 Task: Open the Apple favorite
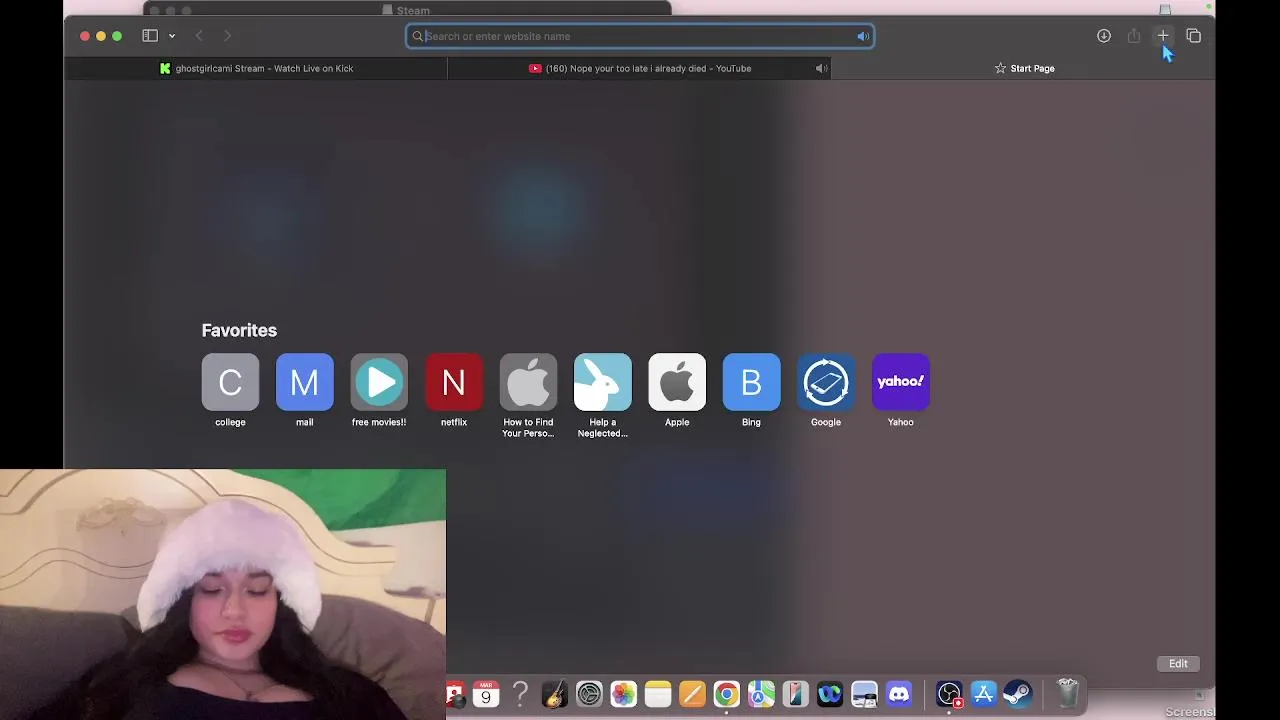coord(677,390)
